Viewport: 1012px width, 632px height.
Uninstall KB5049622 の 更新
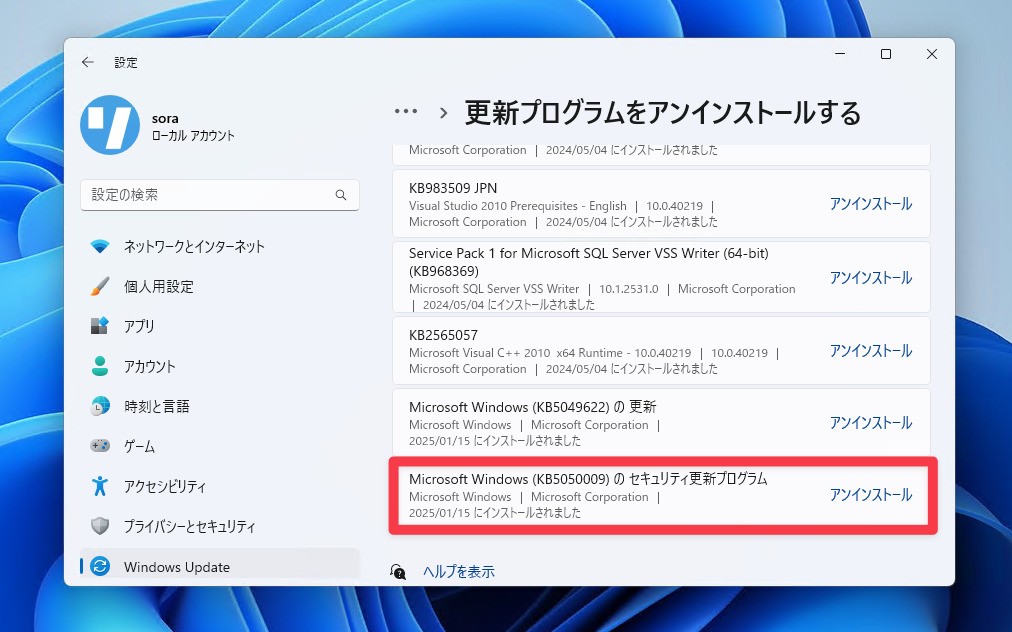[871, 422]
